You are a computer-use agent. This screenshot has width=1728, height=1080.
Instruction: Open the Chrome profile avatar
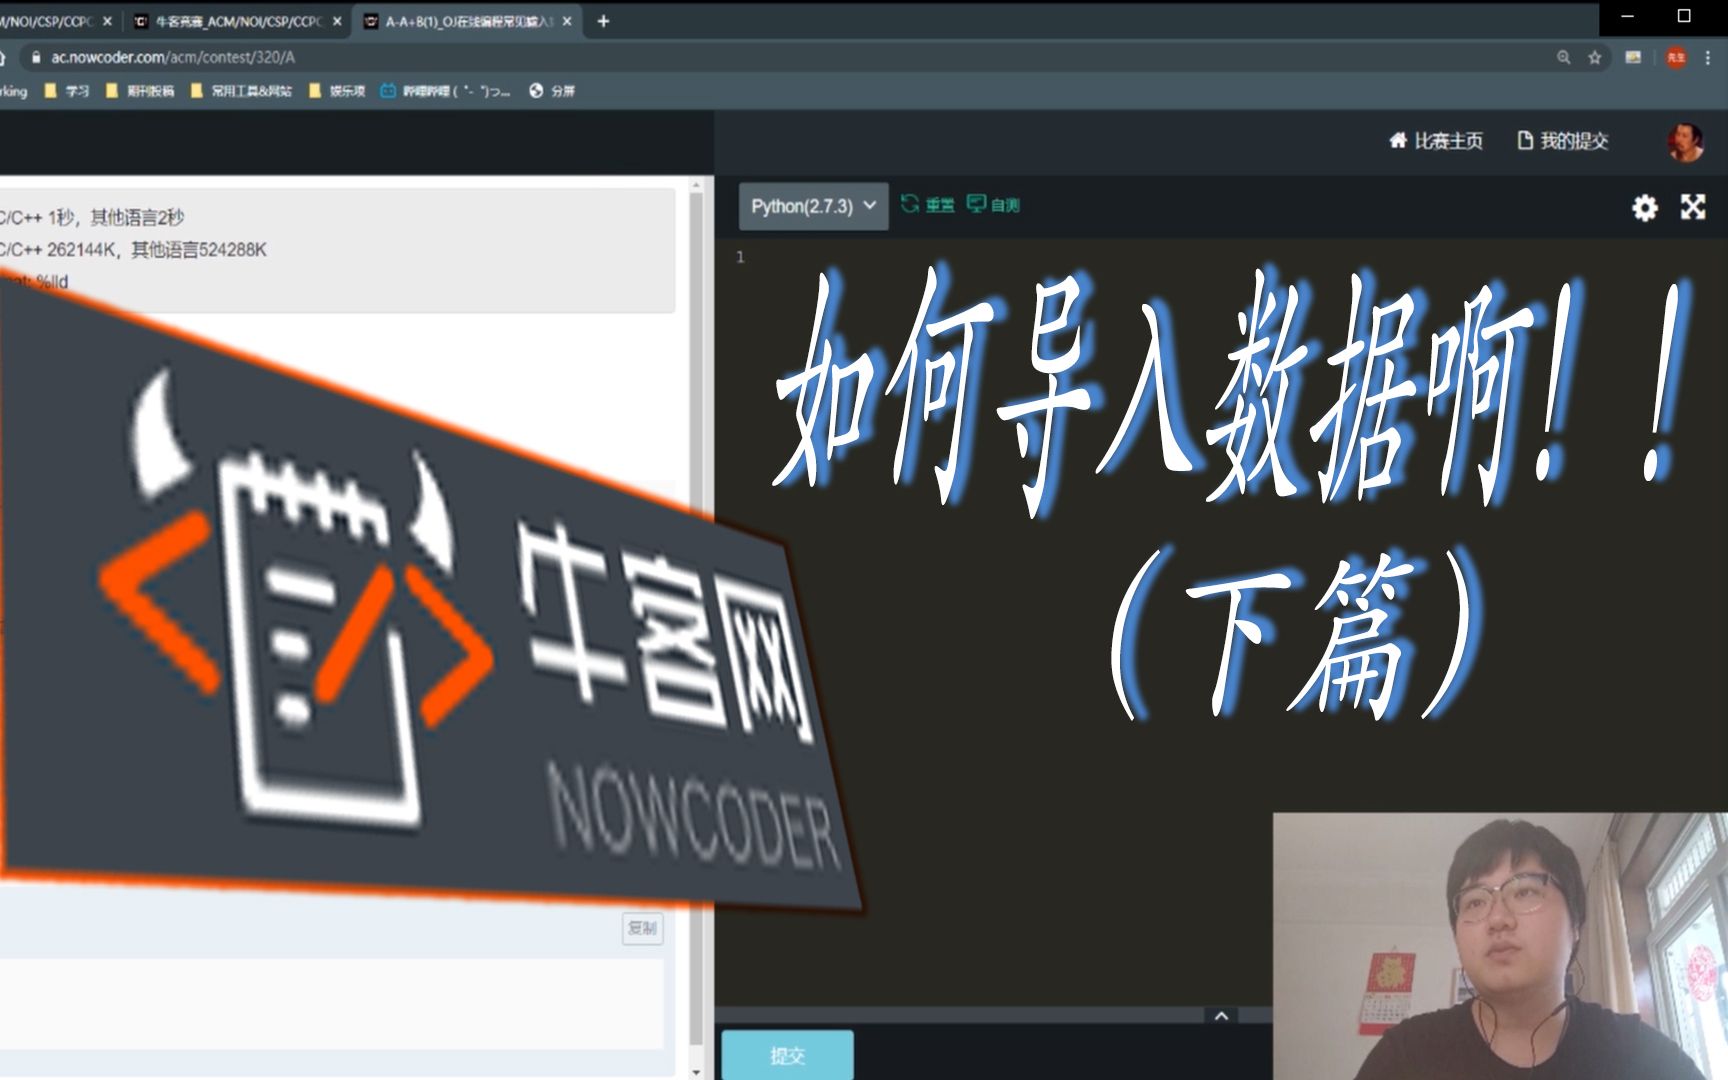(1676, 58)
